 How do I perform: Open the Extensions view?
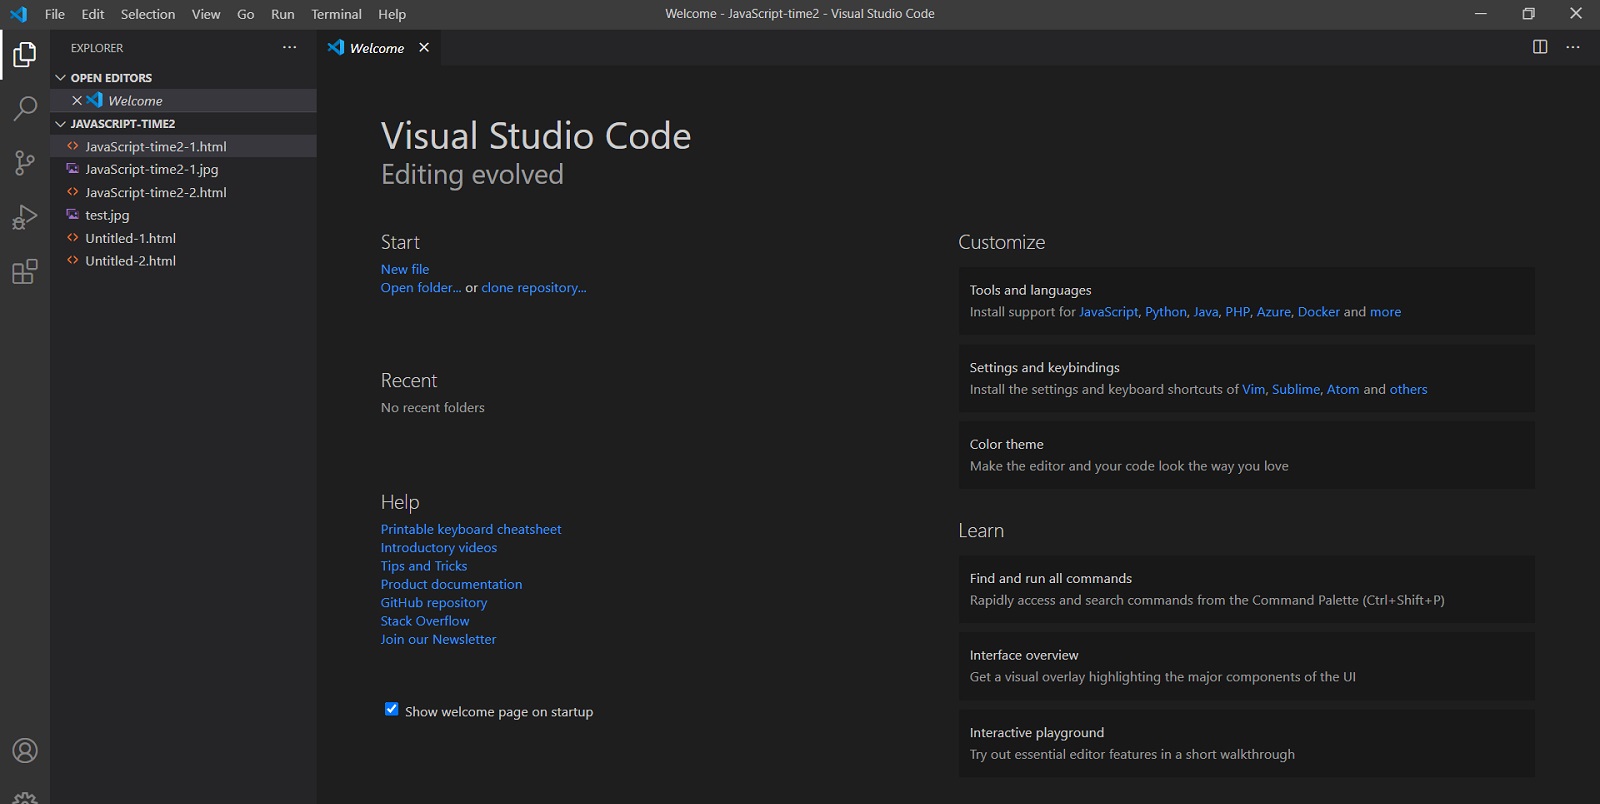point(25,272)
